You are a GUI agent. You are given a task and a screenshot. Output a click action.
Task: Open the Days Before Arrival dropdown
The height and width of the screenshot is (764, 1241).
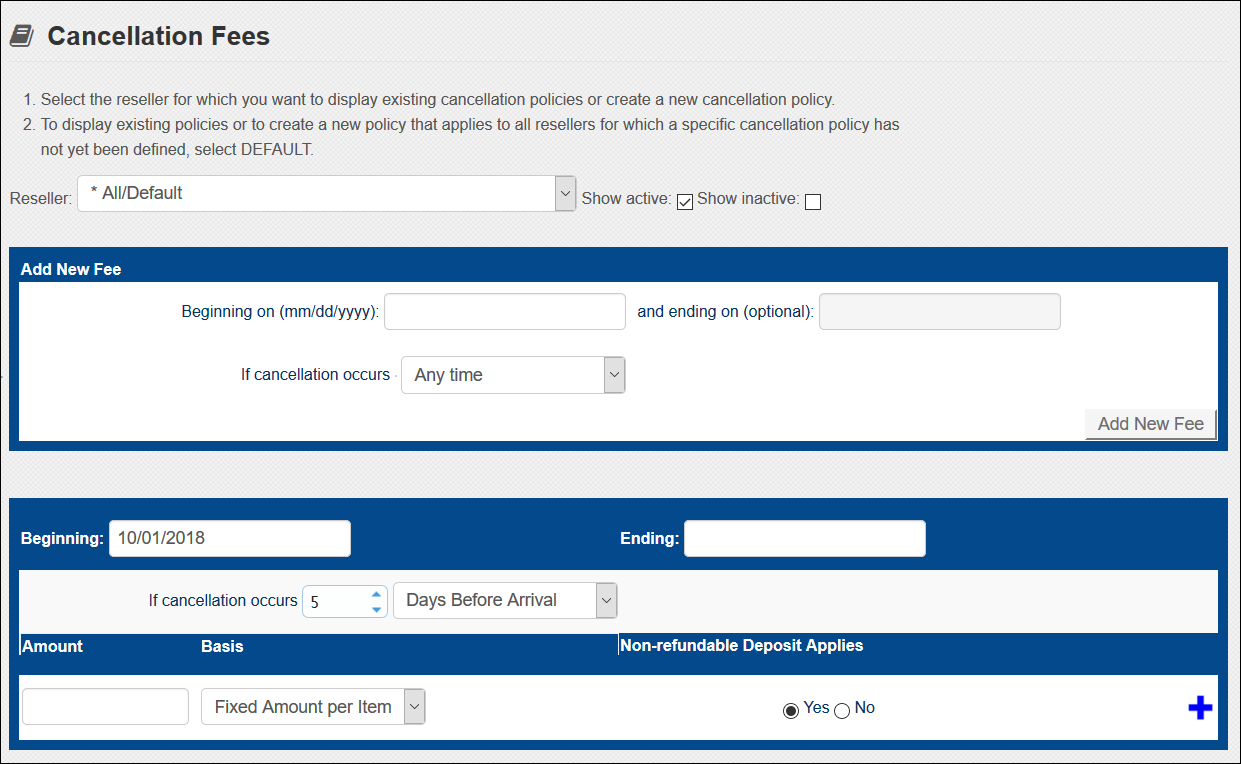pos(506,600)
